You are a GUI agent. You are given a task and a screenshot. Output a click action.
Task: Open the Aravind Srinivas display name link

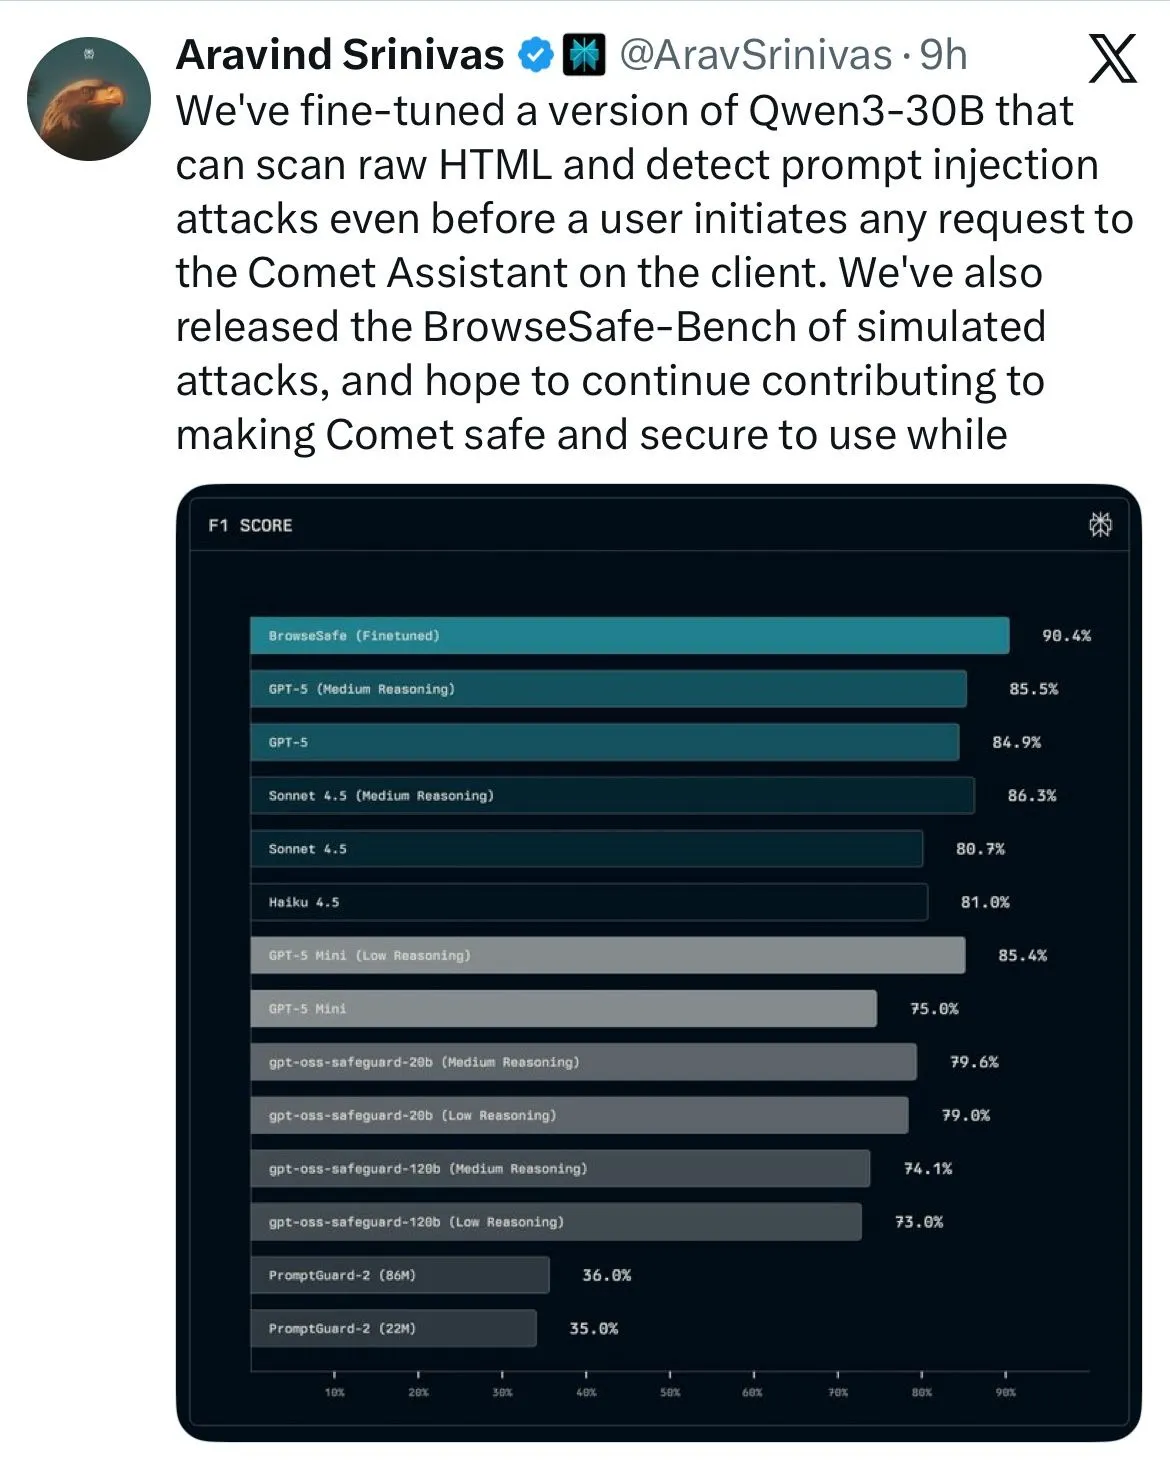pos(340,55)
